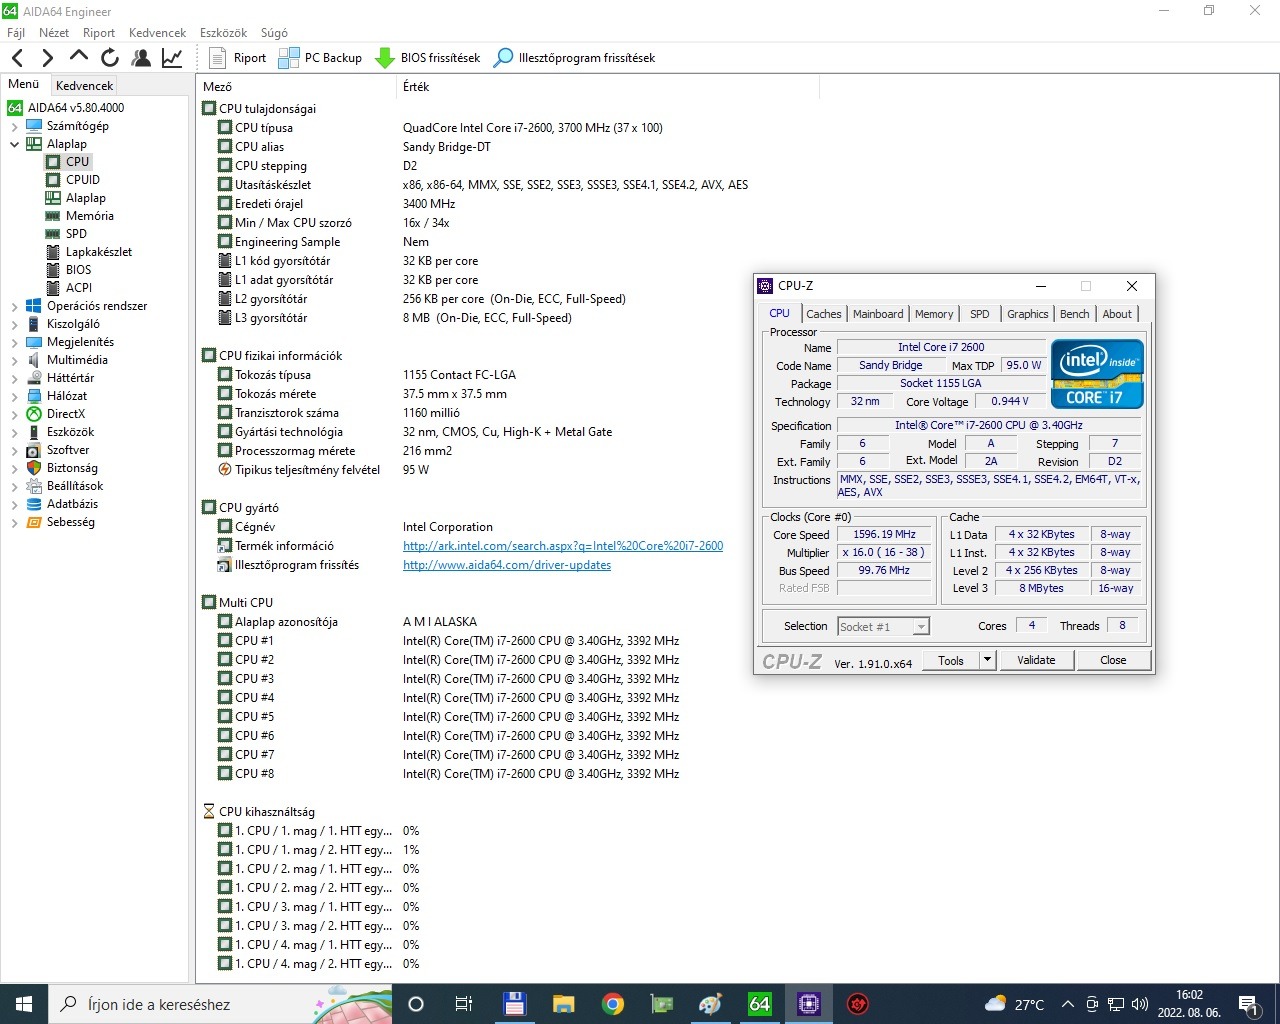This screenshot has width=1280, height=1024.
Task: Open Google Chrome from the taskbar
Action: coord(613,1004)
